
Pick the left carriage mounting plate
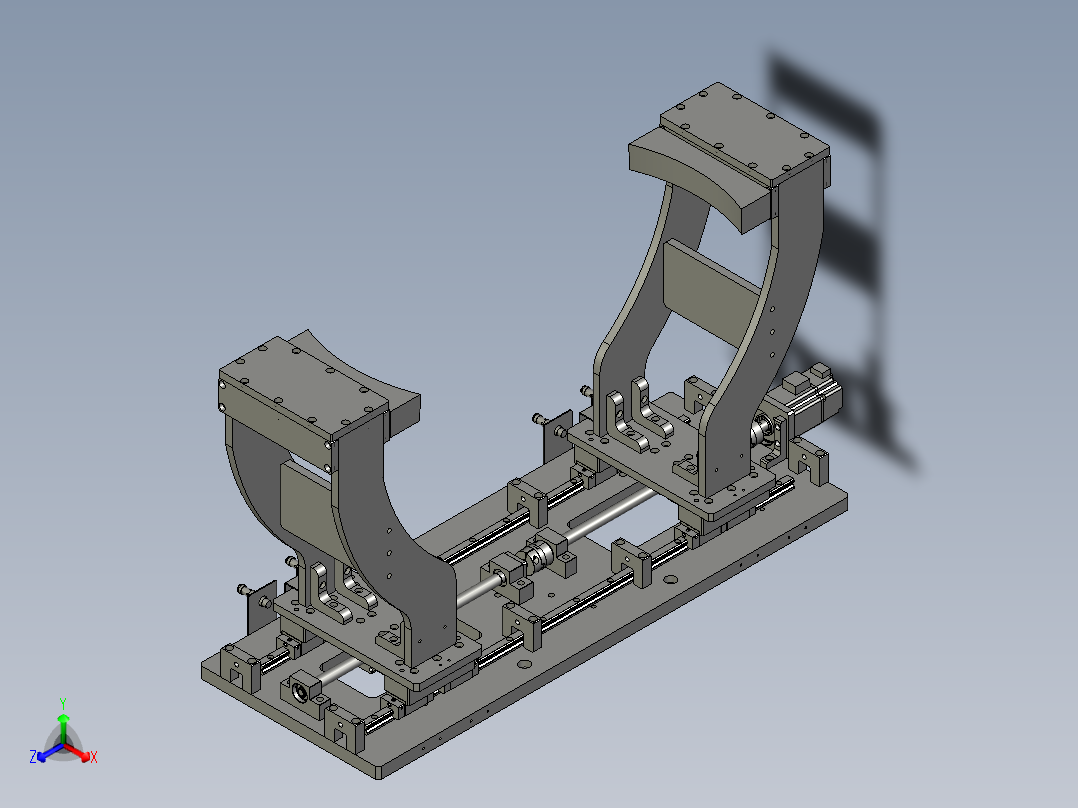coord(377,641)
